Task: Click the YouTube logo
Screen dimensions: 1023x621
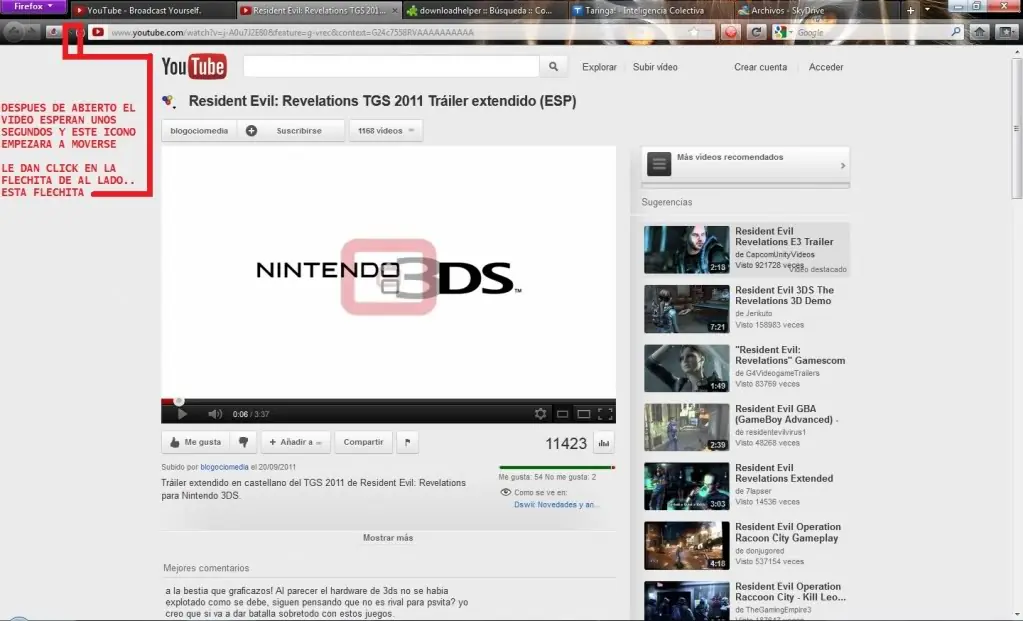Action: point(194,67)
